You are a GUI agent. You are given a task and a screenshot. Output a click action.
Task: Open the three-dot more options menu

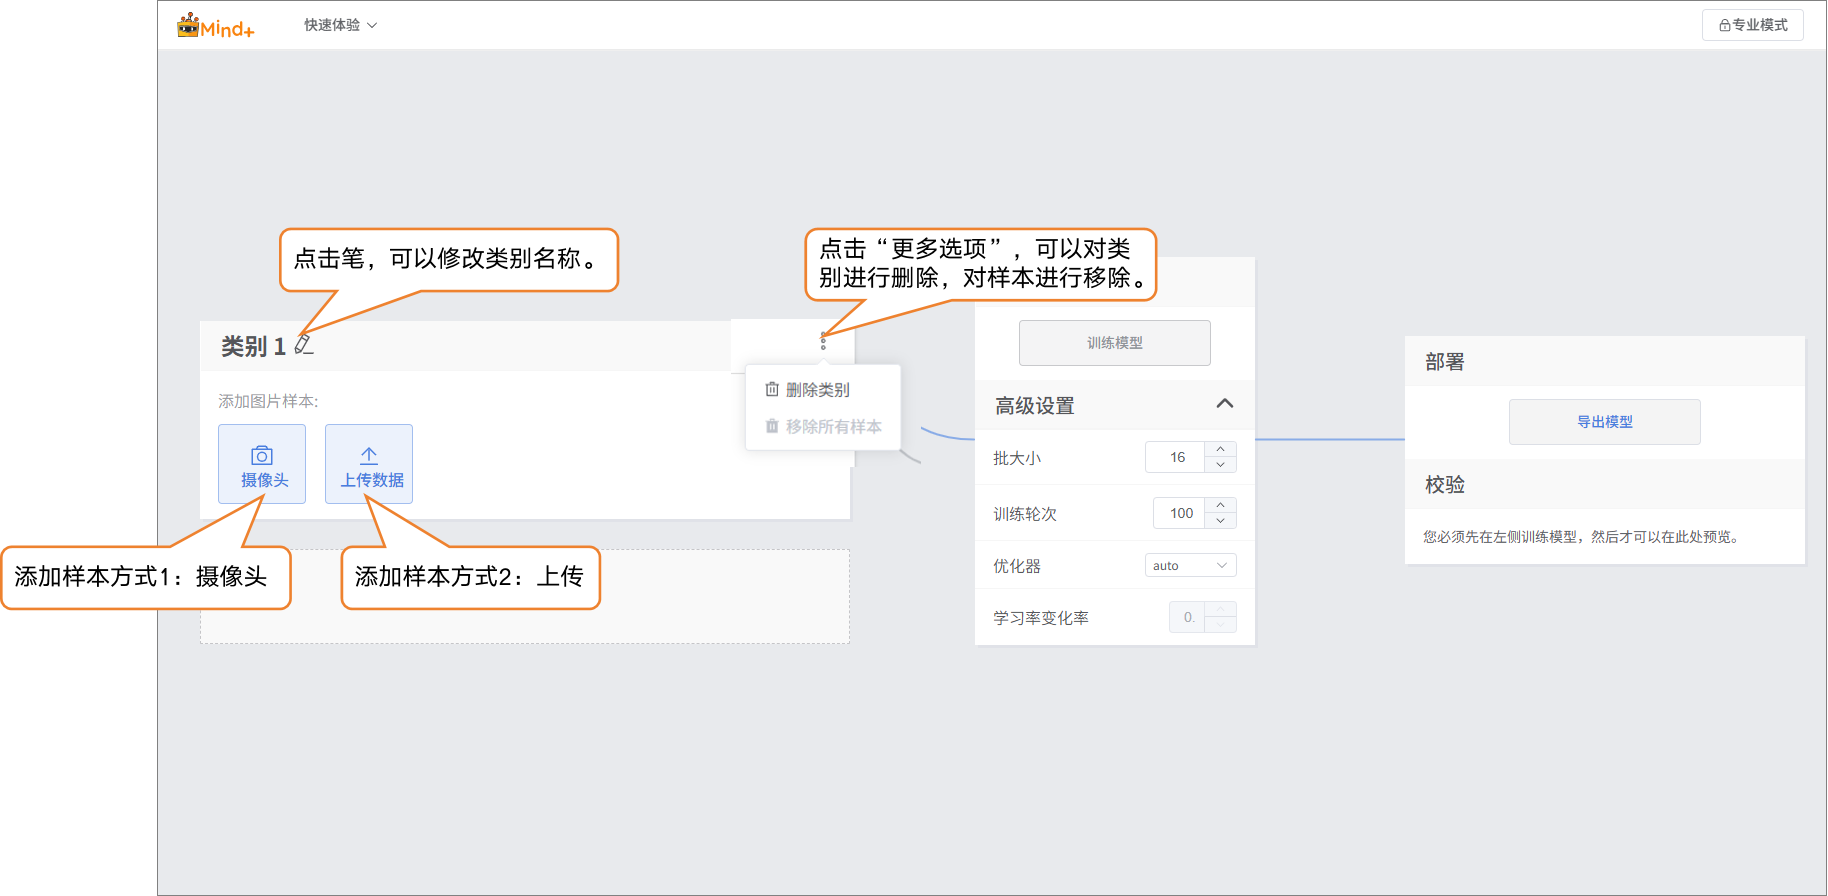(823, 341)
